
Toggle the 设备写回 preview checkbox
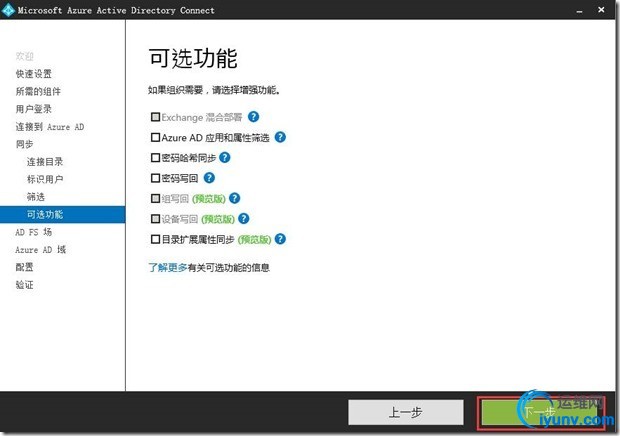tap(155, 219)
